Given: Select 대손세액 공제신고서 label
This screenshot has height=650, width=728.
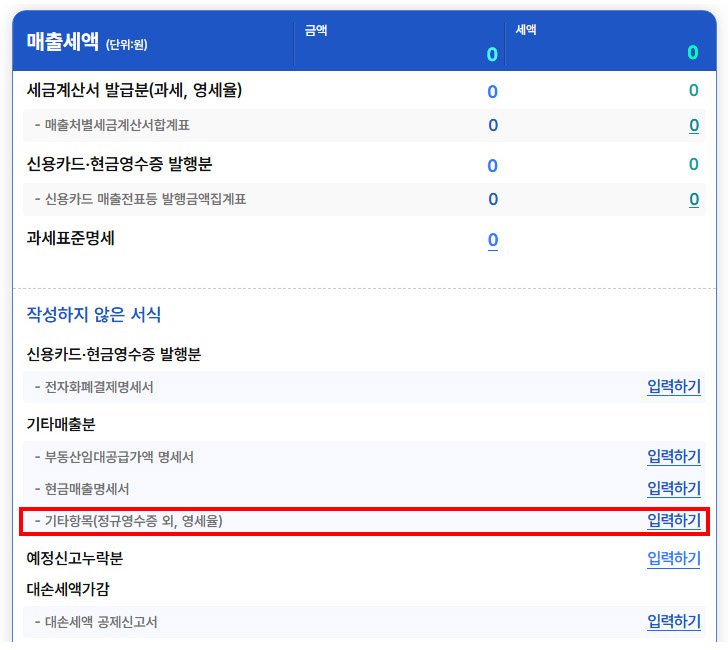Looking at the screenshot, I should click(101, 622).
